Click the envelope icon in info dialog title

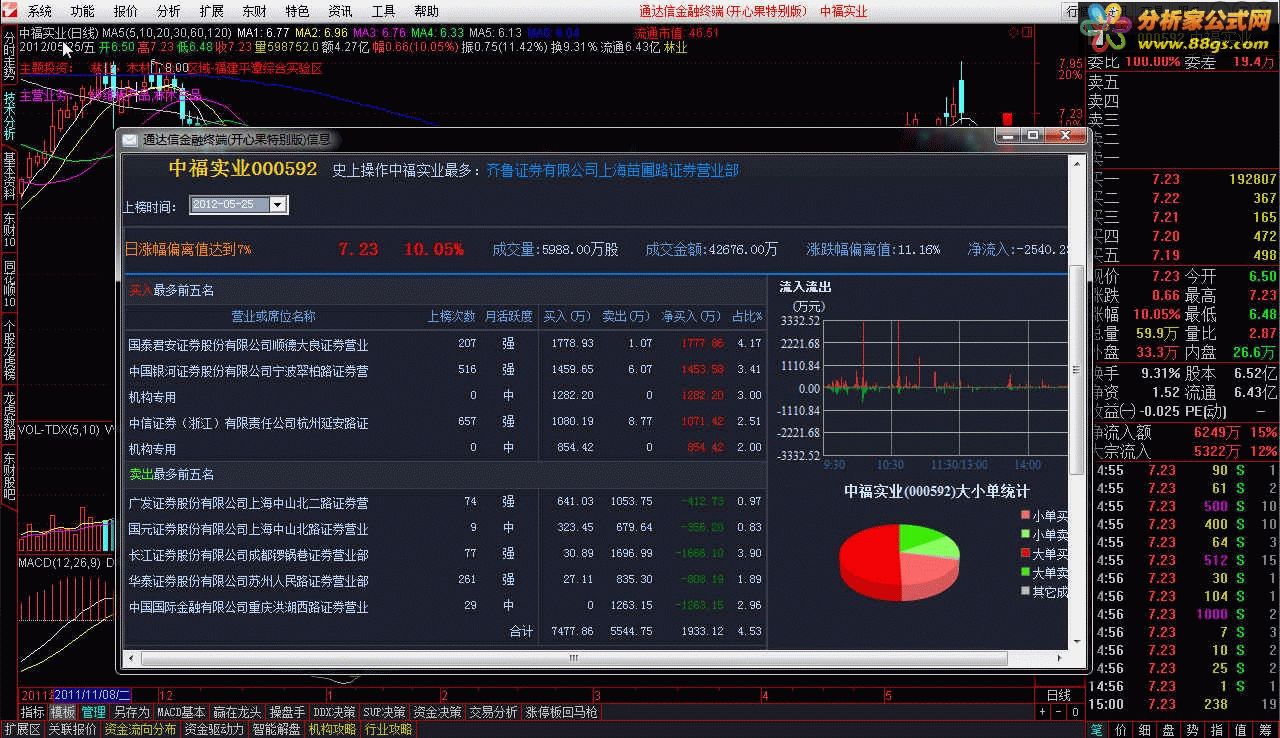(130, 140)
